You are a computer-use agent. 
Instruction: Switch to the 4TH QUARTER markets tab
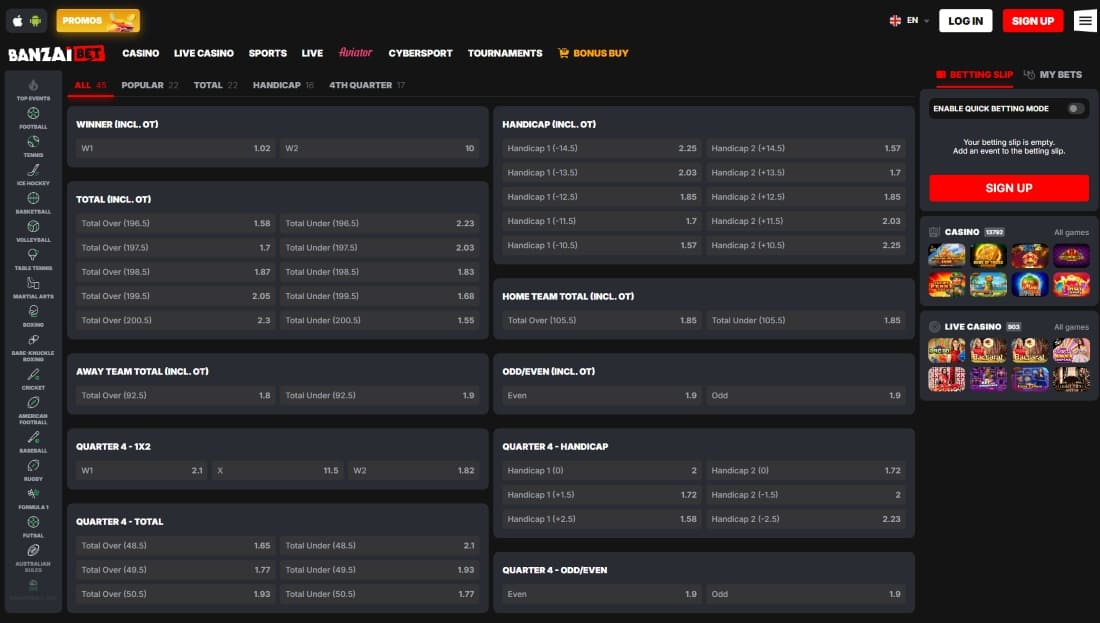point(367,85)
